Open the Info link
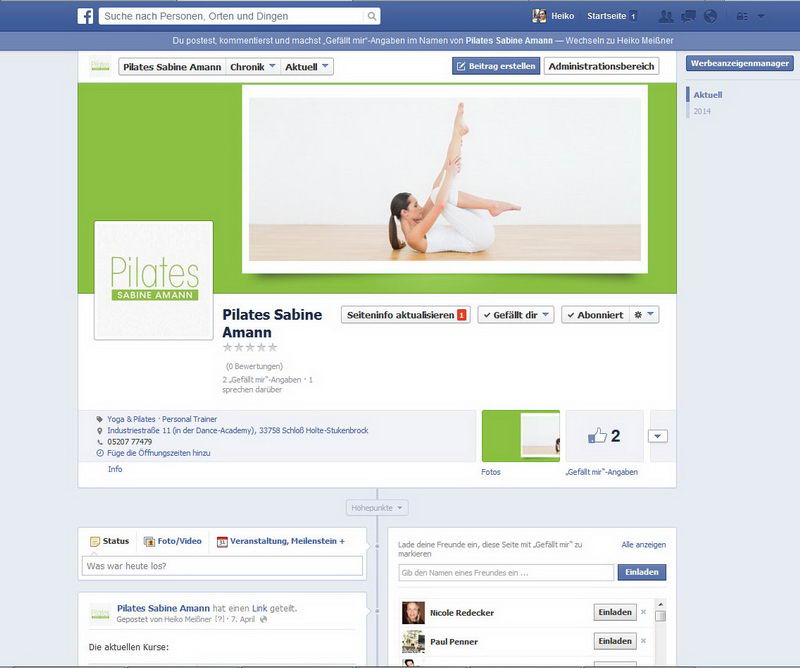 (115, 469)
